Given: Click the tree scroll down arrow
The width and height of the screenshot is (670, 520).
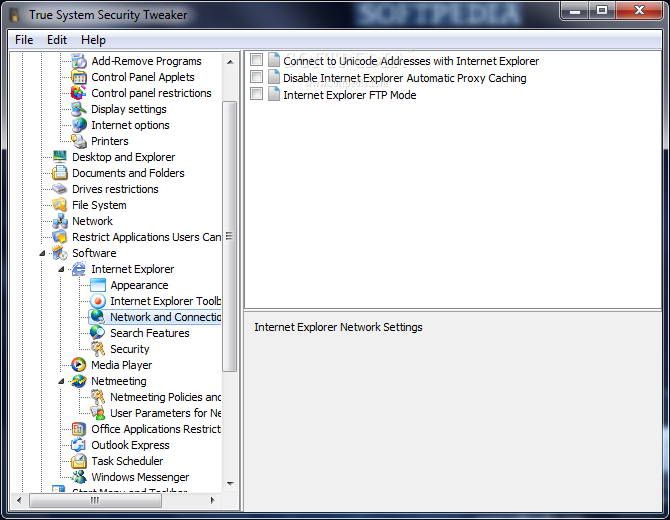Looking at the screenshot, I should click(x=230, y=484).
